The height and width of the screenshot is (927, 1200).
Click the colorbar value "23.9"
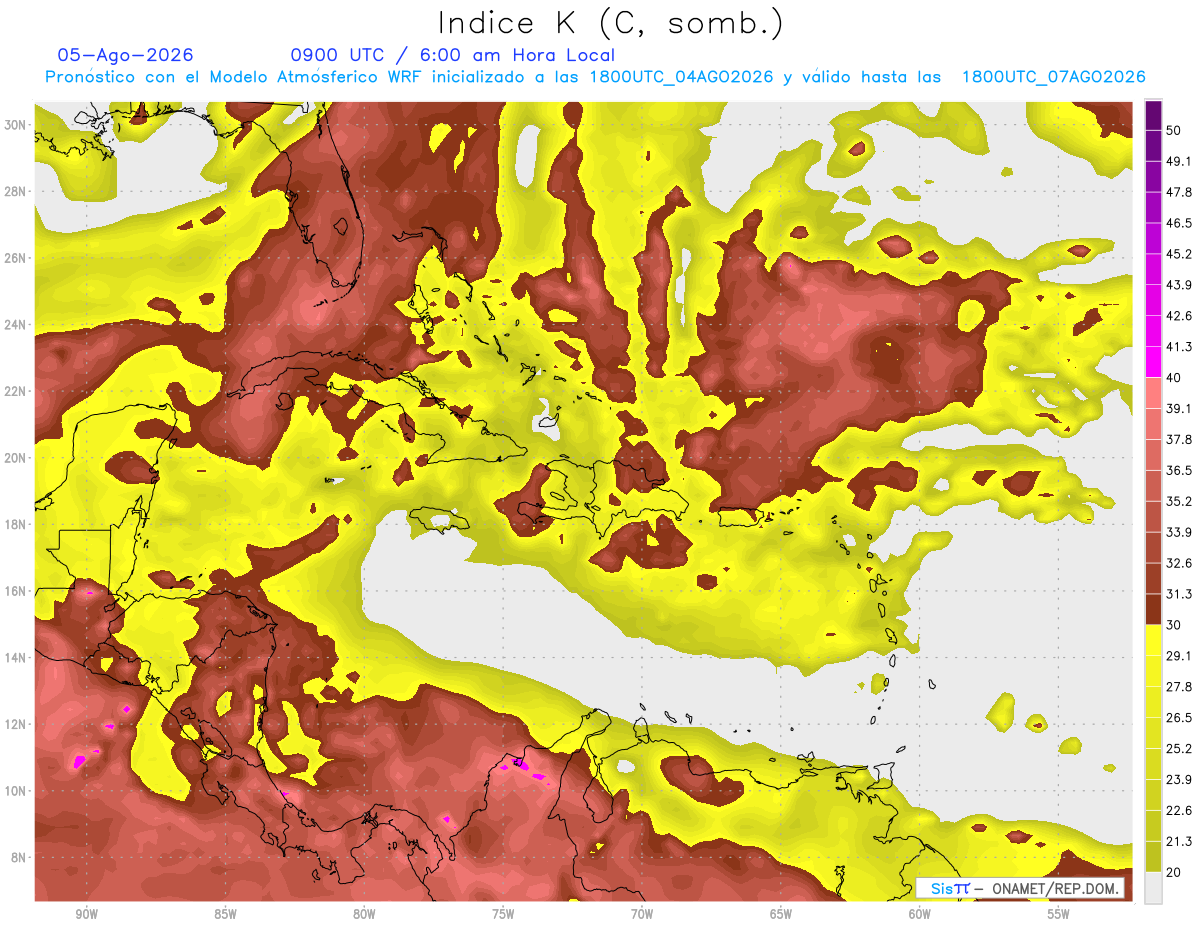[x=1178, y=780]
